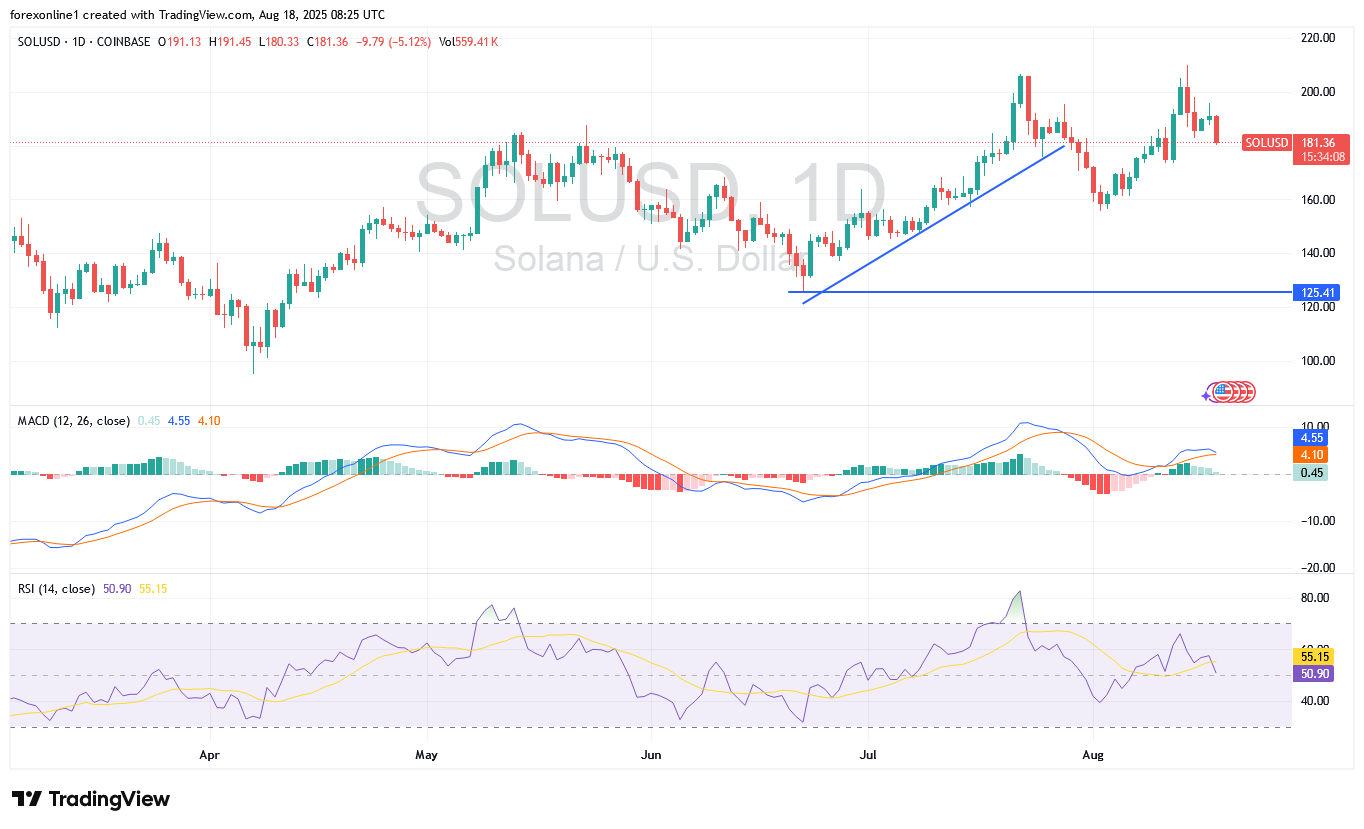This screenshot has width=1364, height=829.
Task: Click the SOLUSD · 1D · COINBASE symbol title
Action: pos(85,42)
